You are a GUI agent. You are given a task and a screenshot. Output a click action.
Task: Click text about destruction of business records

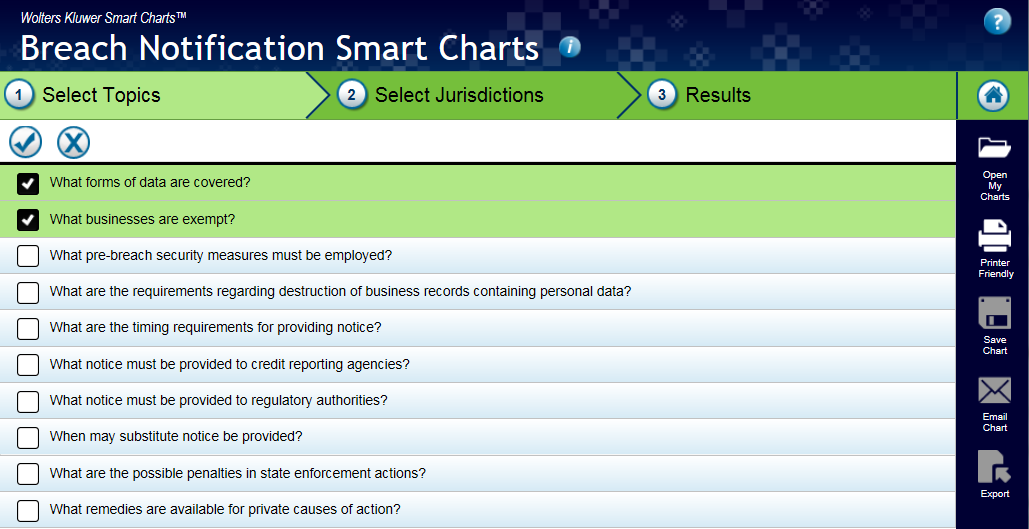point(341,291)
